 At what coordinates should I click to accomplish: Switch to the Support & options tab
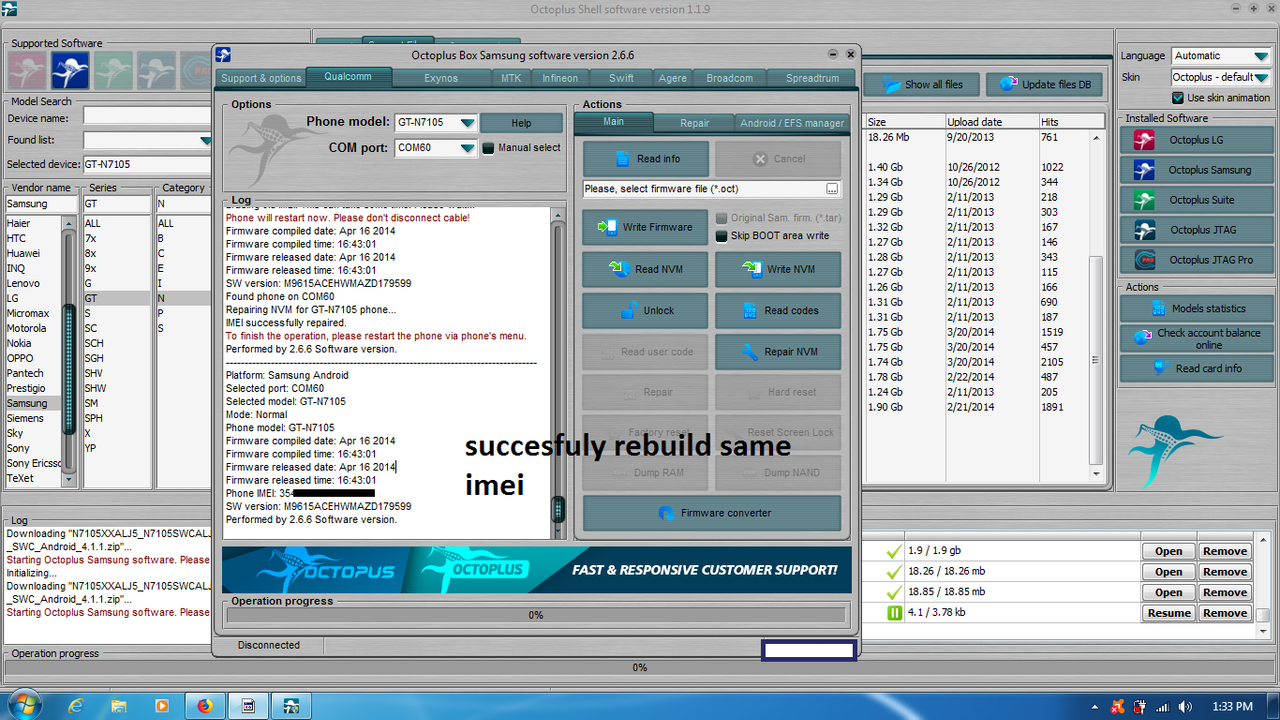[261, 78]
